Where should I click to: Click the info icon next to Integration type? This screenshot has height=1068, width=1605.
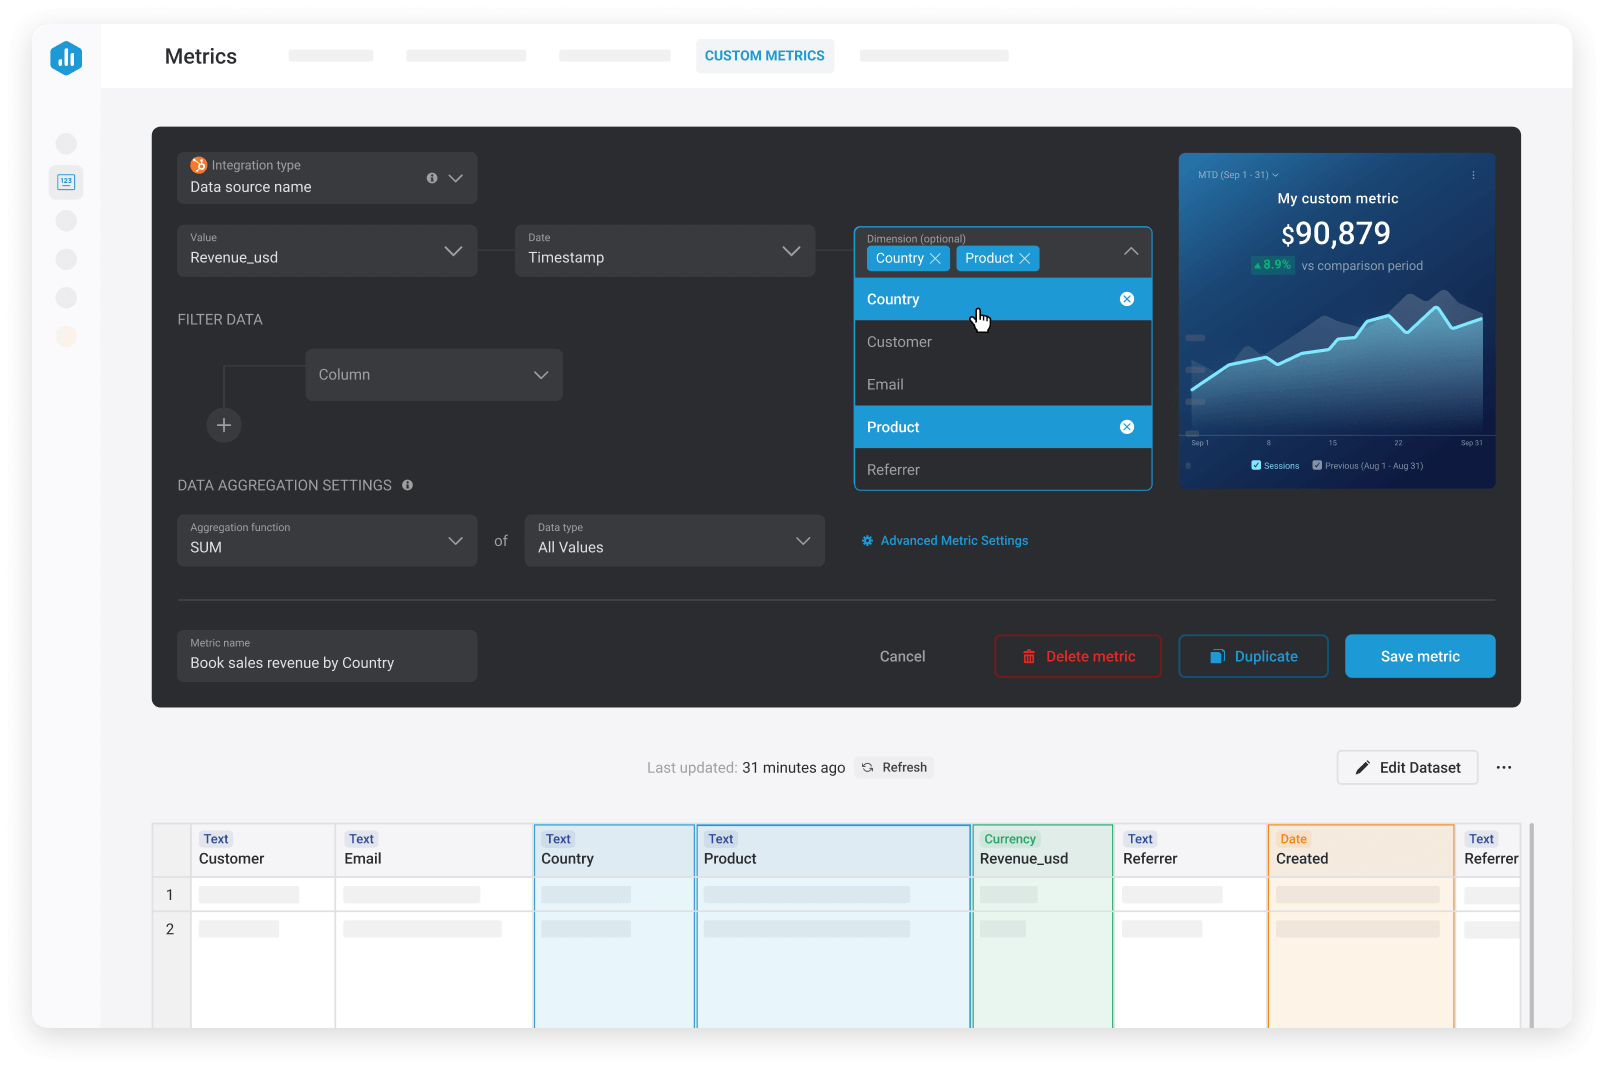pos(432,177)
